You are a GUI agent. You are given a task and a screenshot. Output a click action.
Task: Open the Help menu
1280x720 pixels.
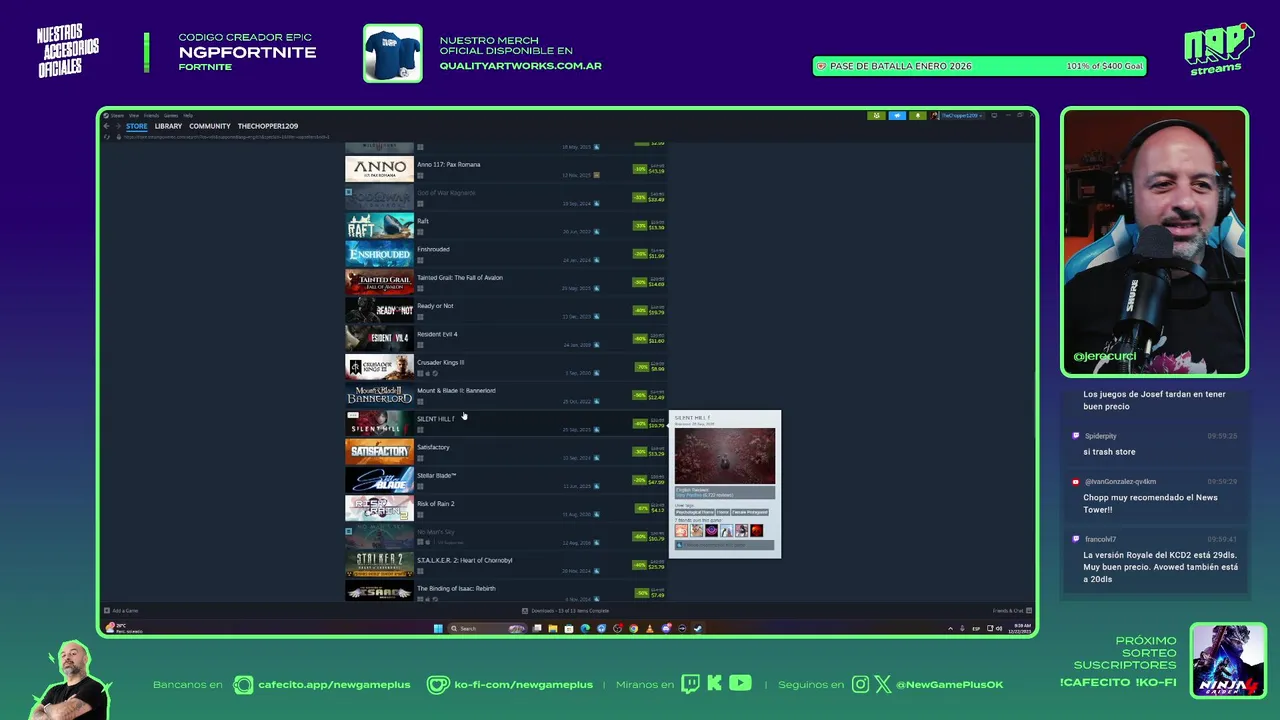[188, 116]
